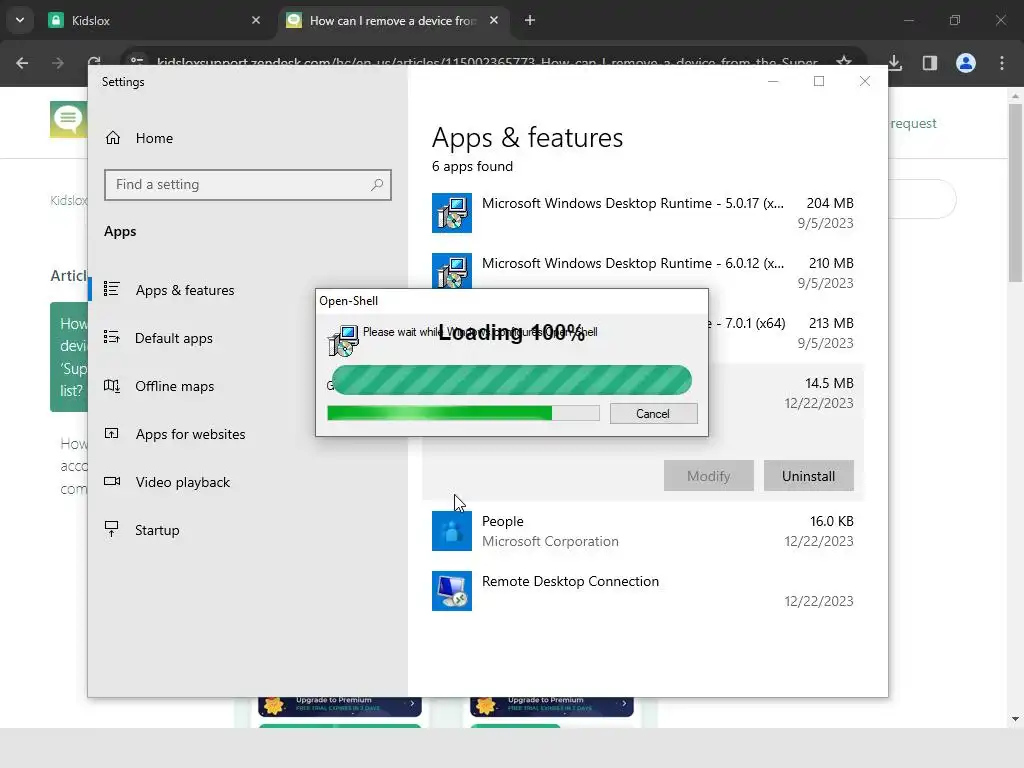
Task: Click the Offline maps map icon
Action: click(x=112, y=385)
